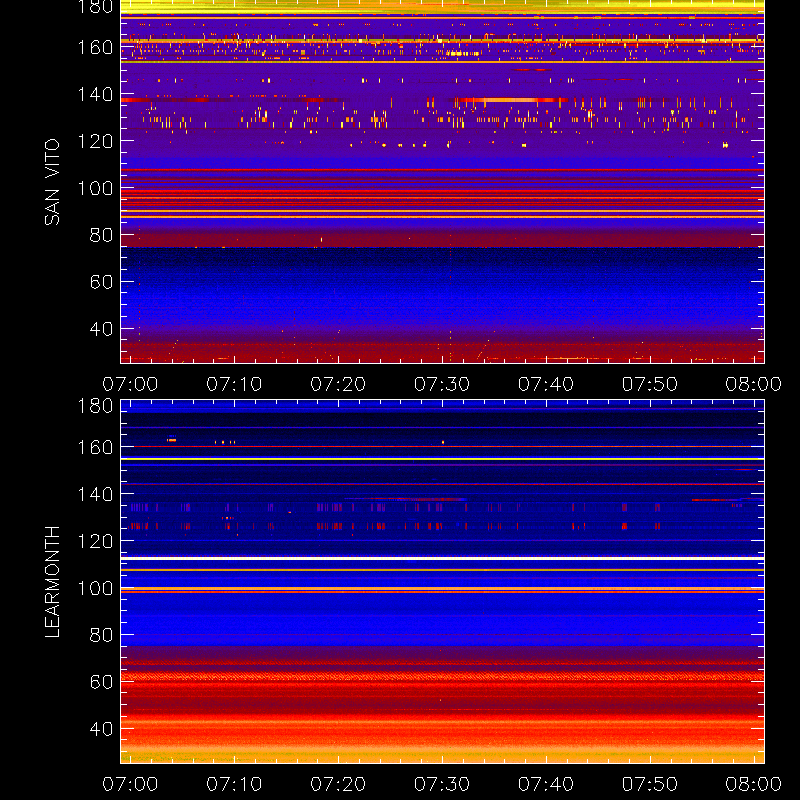Click the LEARMONTH axis label

click(x=52, y=582)
